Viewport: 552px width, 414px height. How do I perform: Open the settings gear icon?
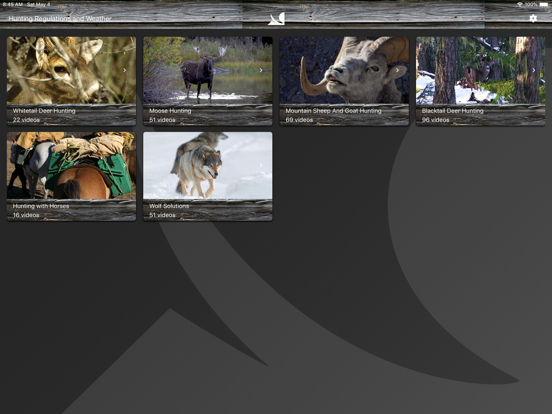coord(533,18)
